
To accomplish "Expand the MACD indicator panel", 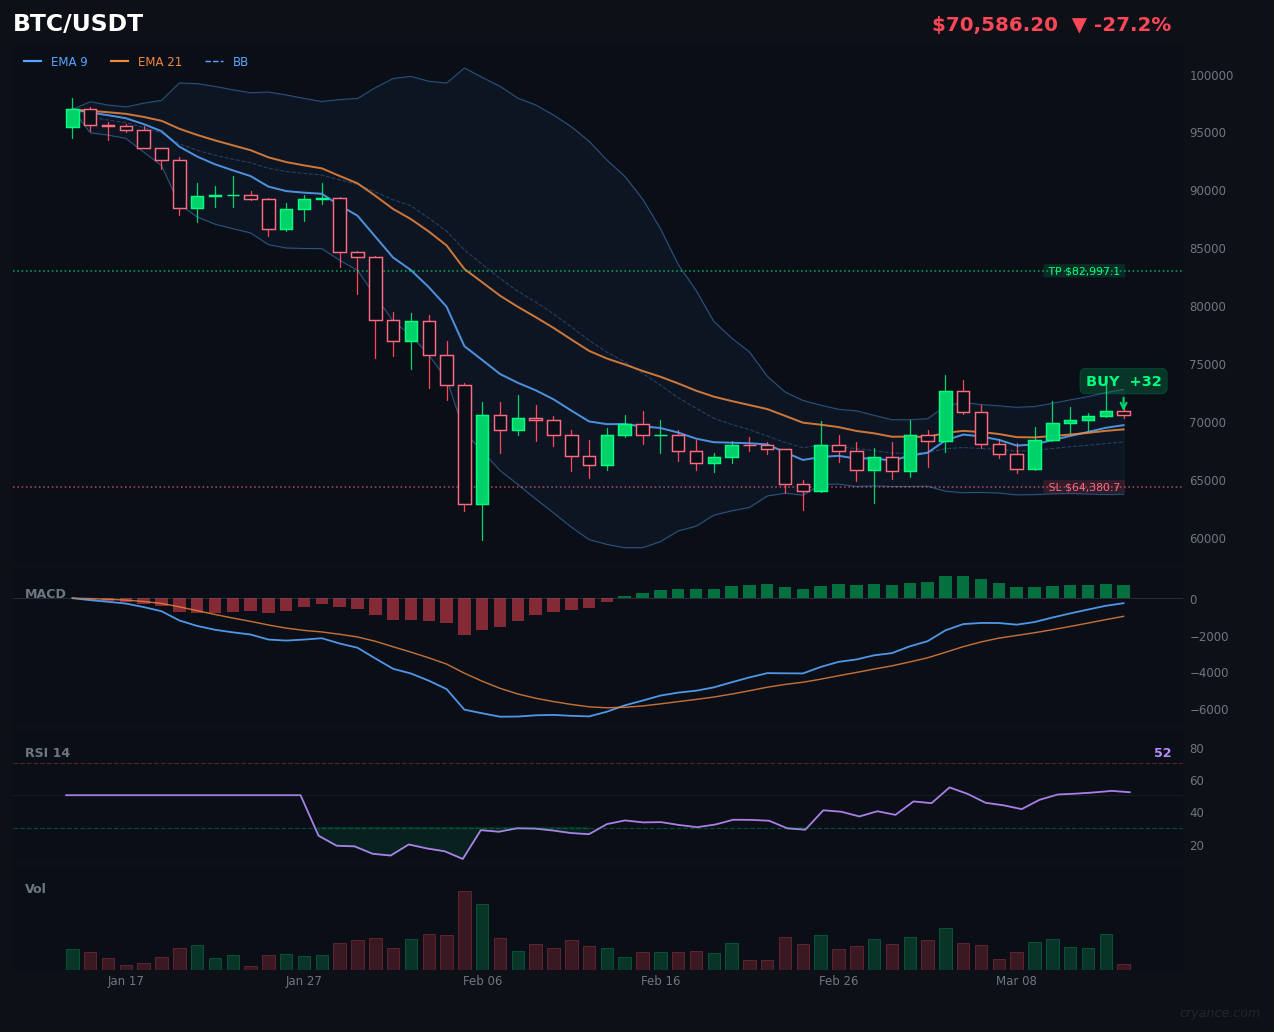I will [45, 593].
